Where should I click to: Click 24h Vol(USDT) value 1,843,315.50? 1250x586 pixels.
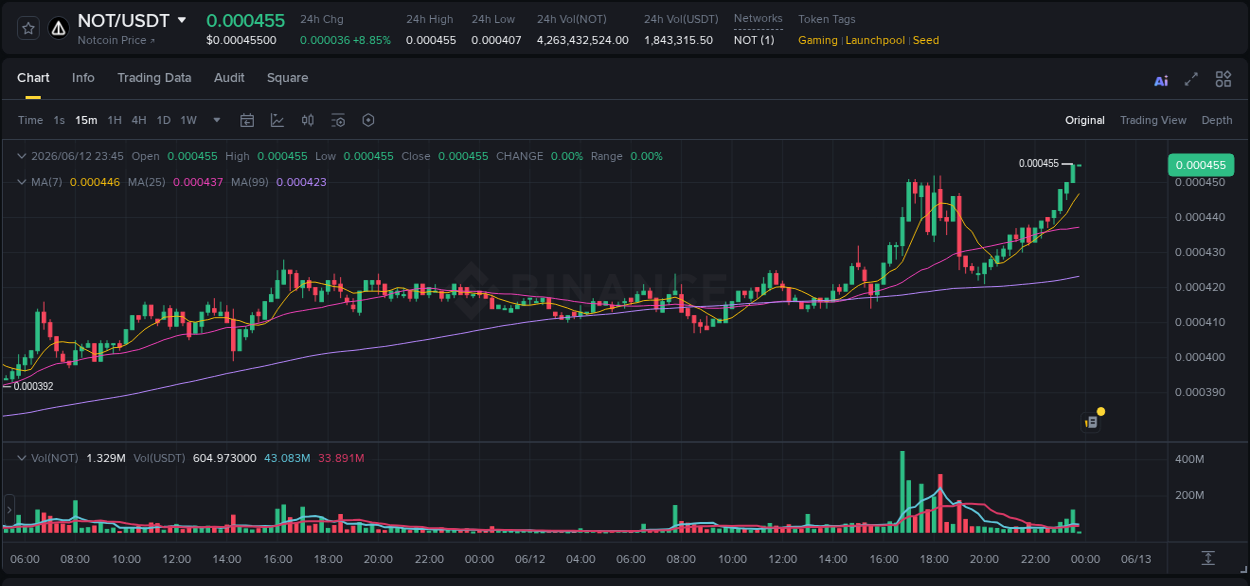tap(679, 40)
